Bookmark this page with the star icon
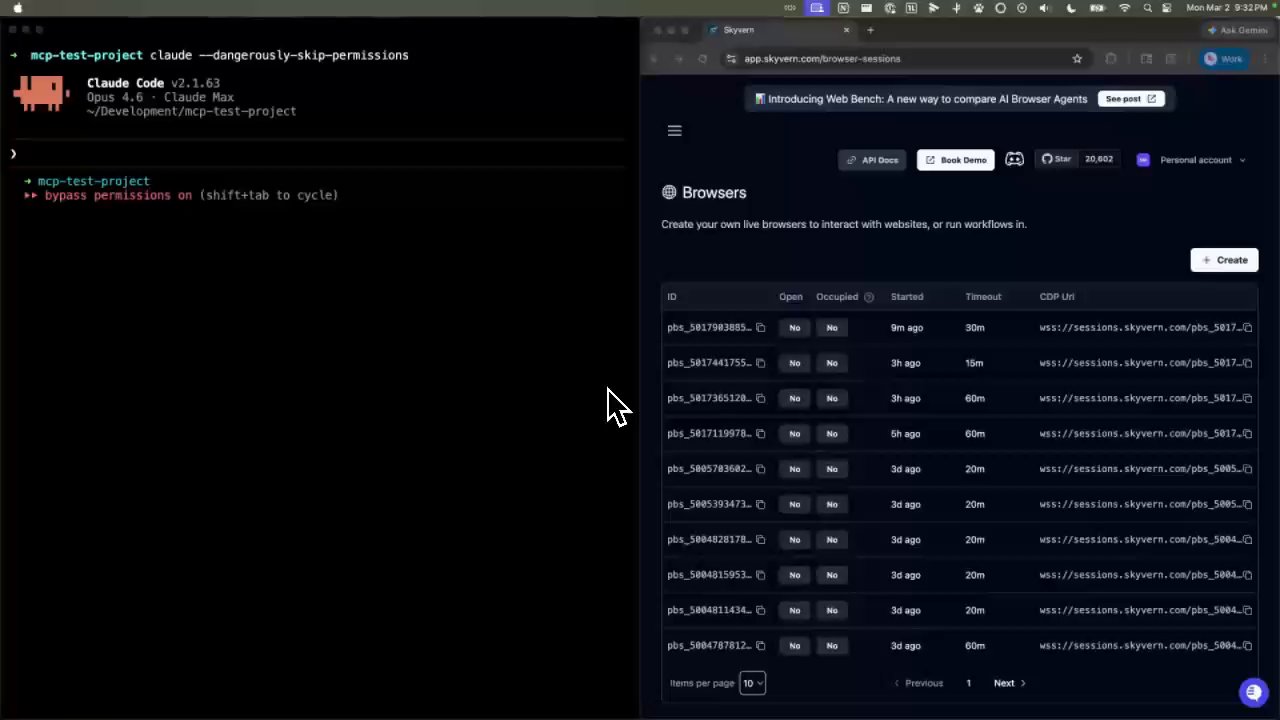 pos(1077,59)
